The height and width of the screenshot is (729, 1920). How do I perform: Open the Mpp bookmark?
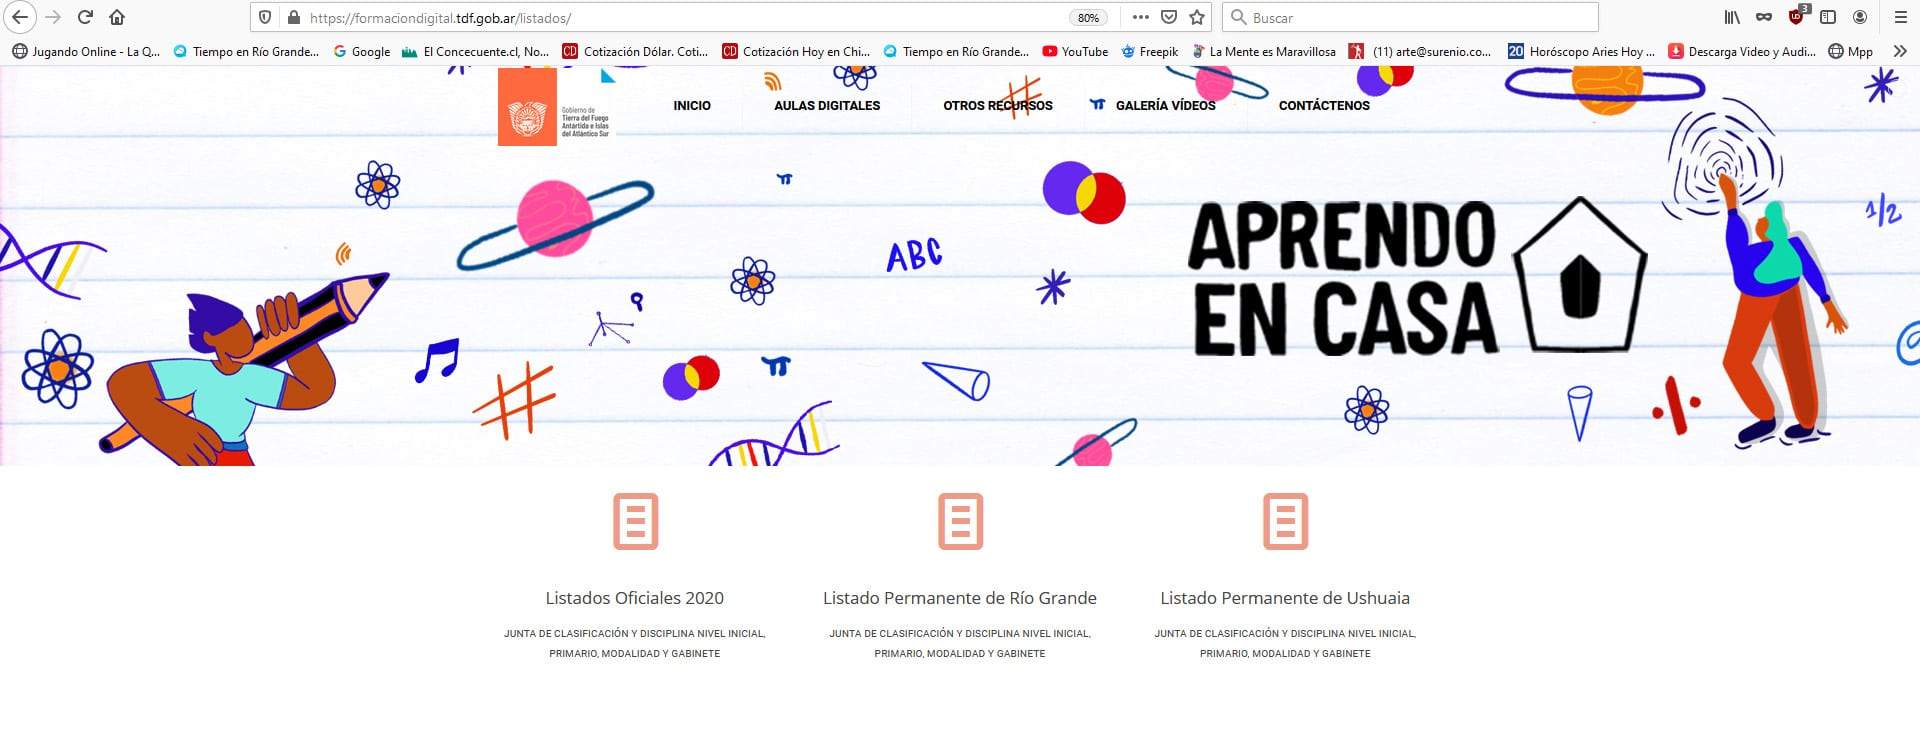(x=1851, y=51)
